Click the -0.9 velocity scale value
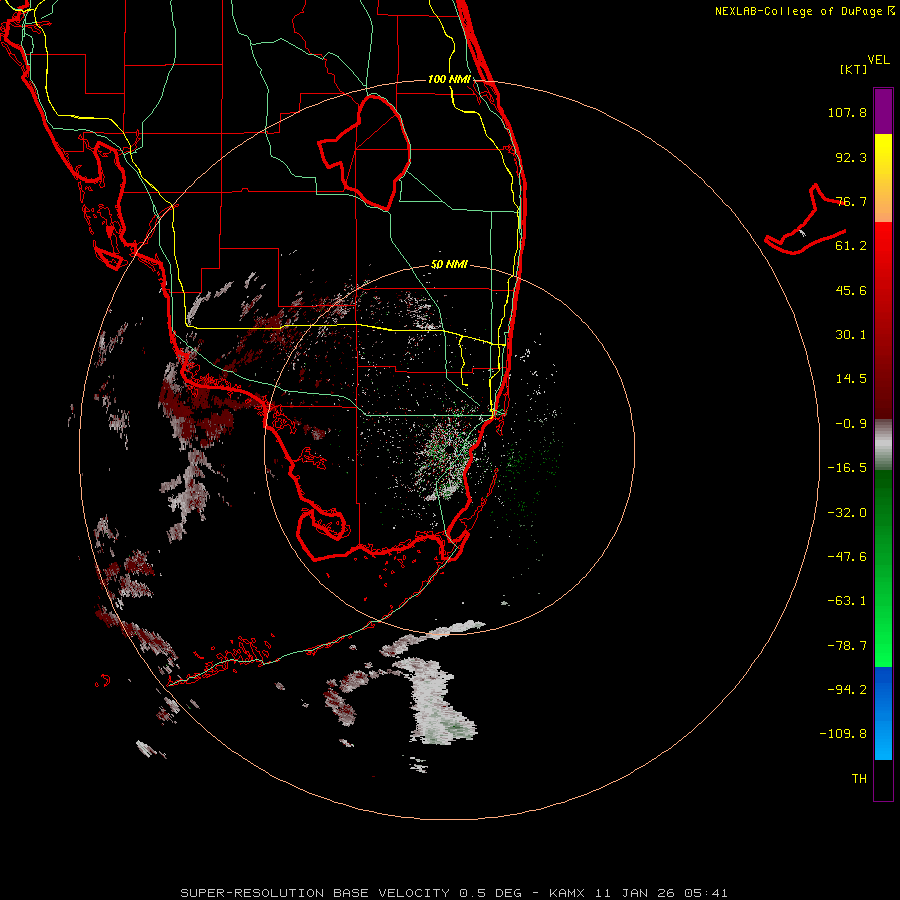The width and height of the screenshot is (900, 900). coord(851,424)
